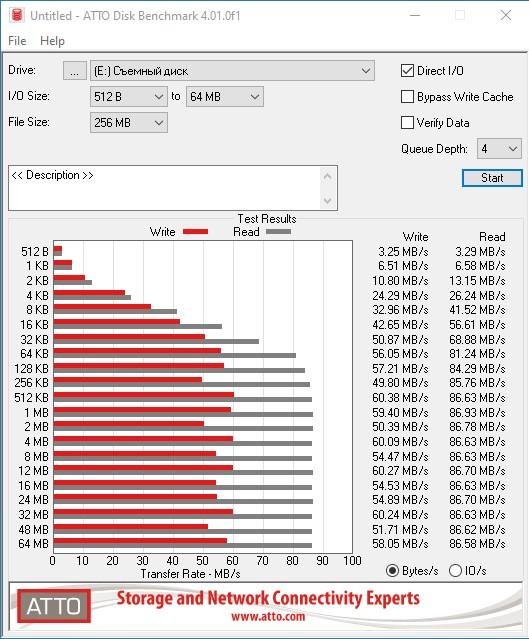Close the ATTO Disk Benchmark window

coord(506,15)
